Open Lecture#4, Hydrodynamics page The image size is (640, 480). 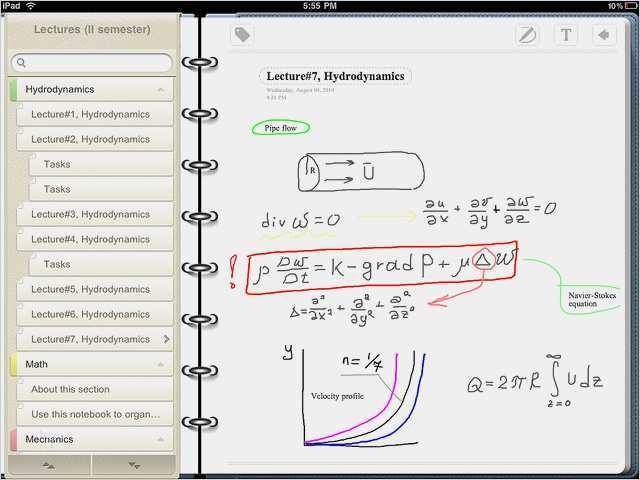pos(95,239)
